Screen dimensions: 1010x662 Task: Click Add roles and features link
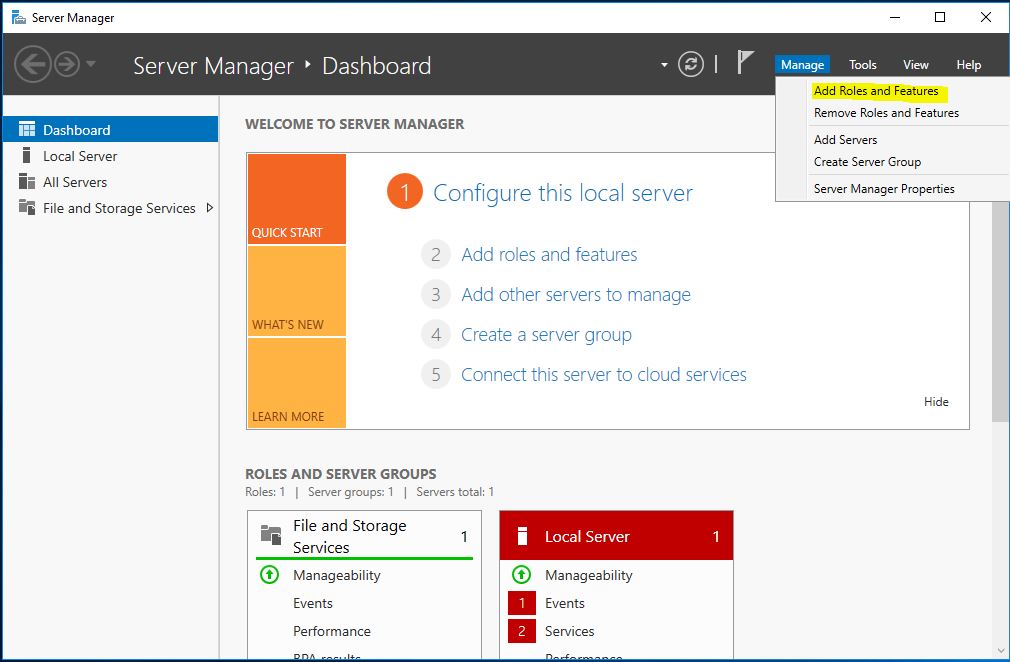pos(549,254)
